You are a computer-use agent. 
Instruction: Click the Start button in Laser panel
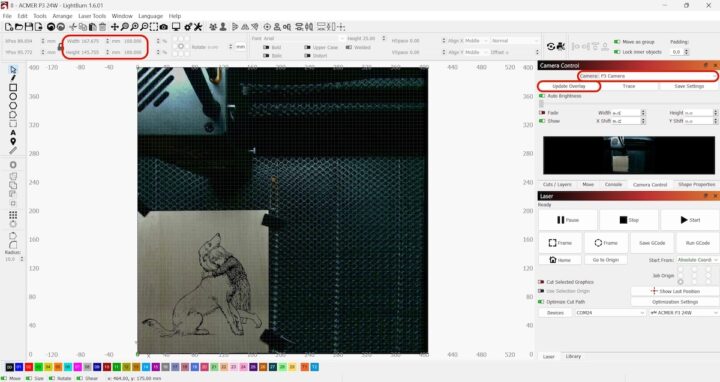(x=690, y=220)
